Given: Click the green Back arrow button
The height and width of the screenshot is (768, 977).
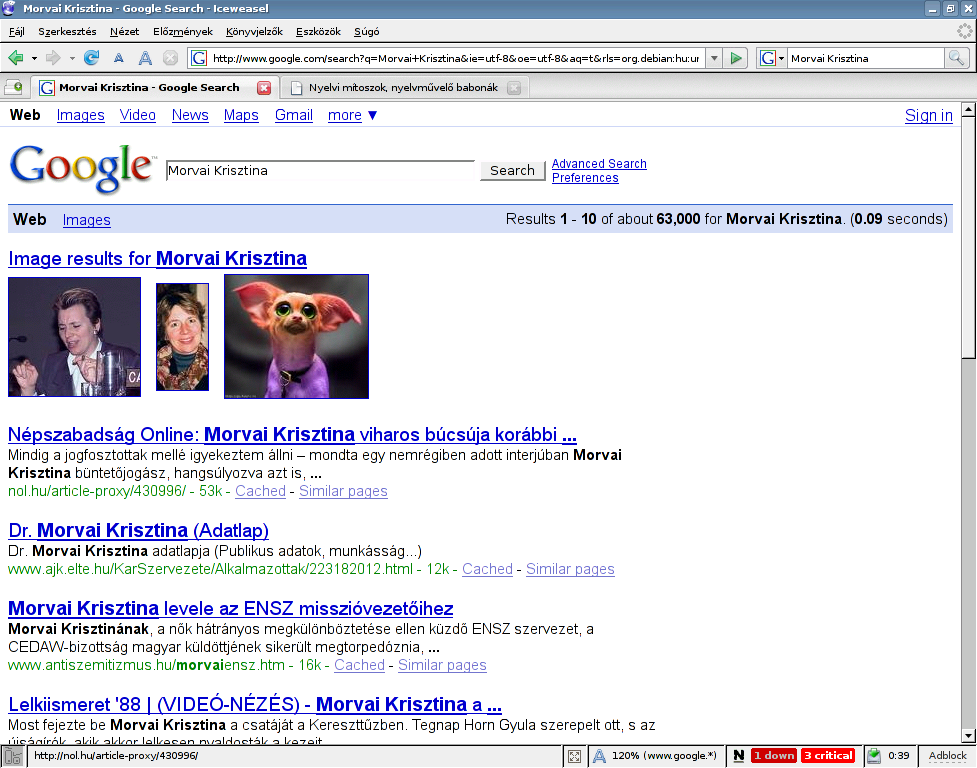Looking at the screenshot, I should 16,58.
